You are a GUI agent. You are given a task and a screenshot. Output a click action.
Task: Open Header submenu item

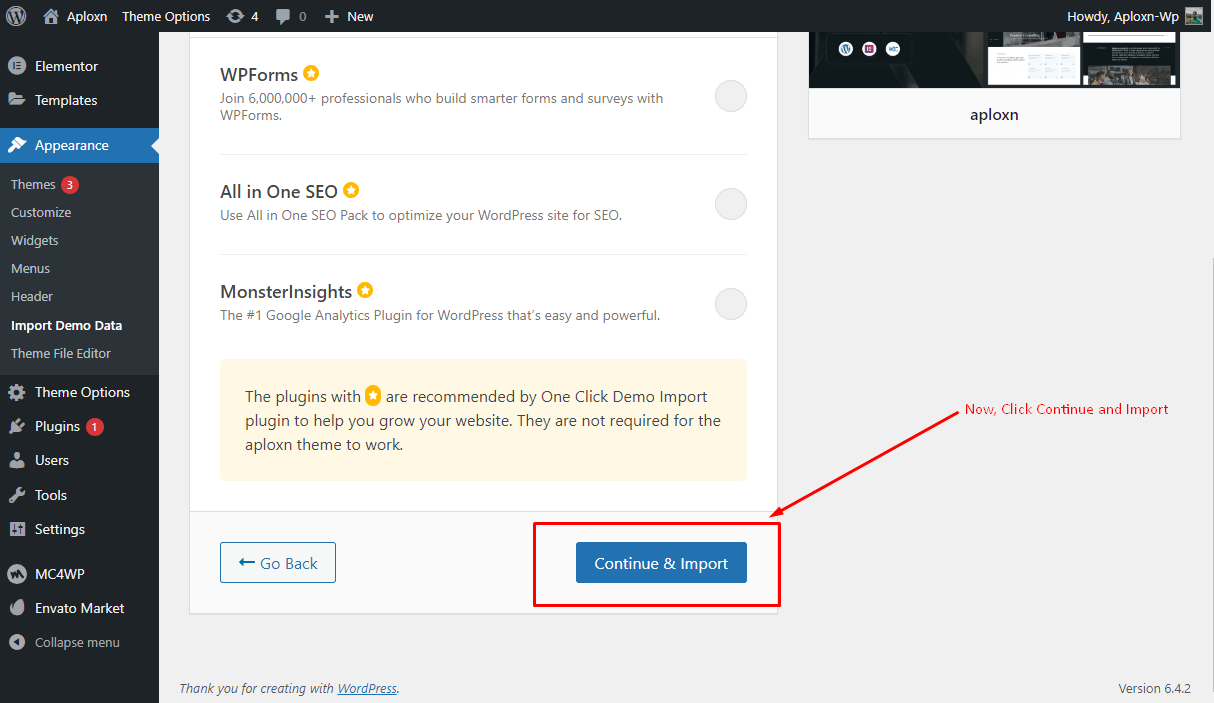tap(32, 296)
